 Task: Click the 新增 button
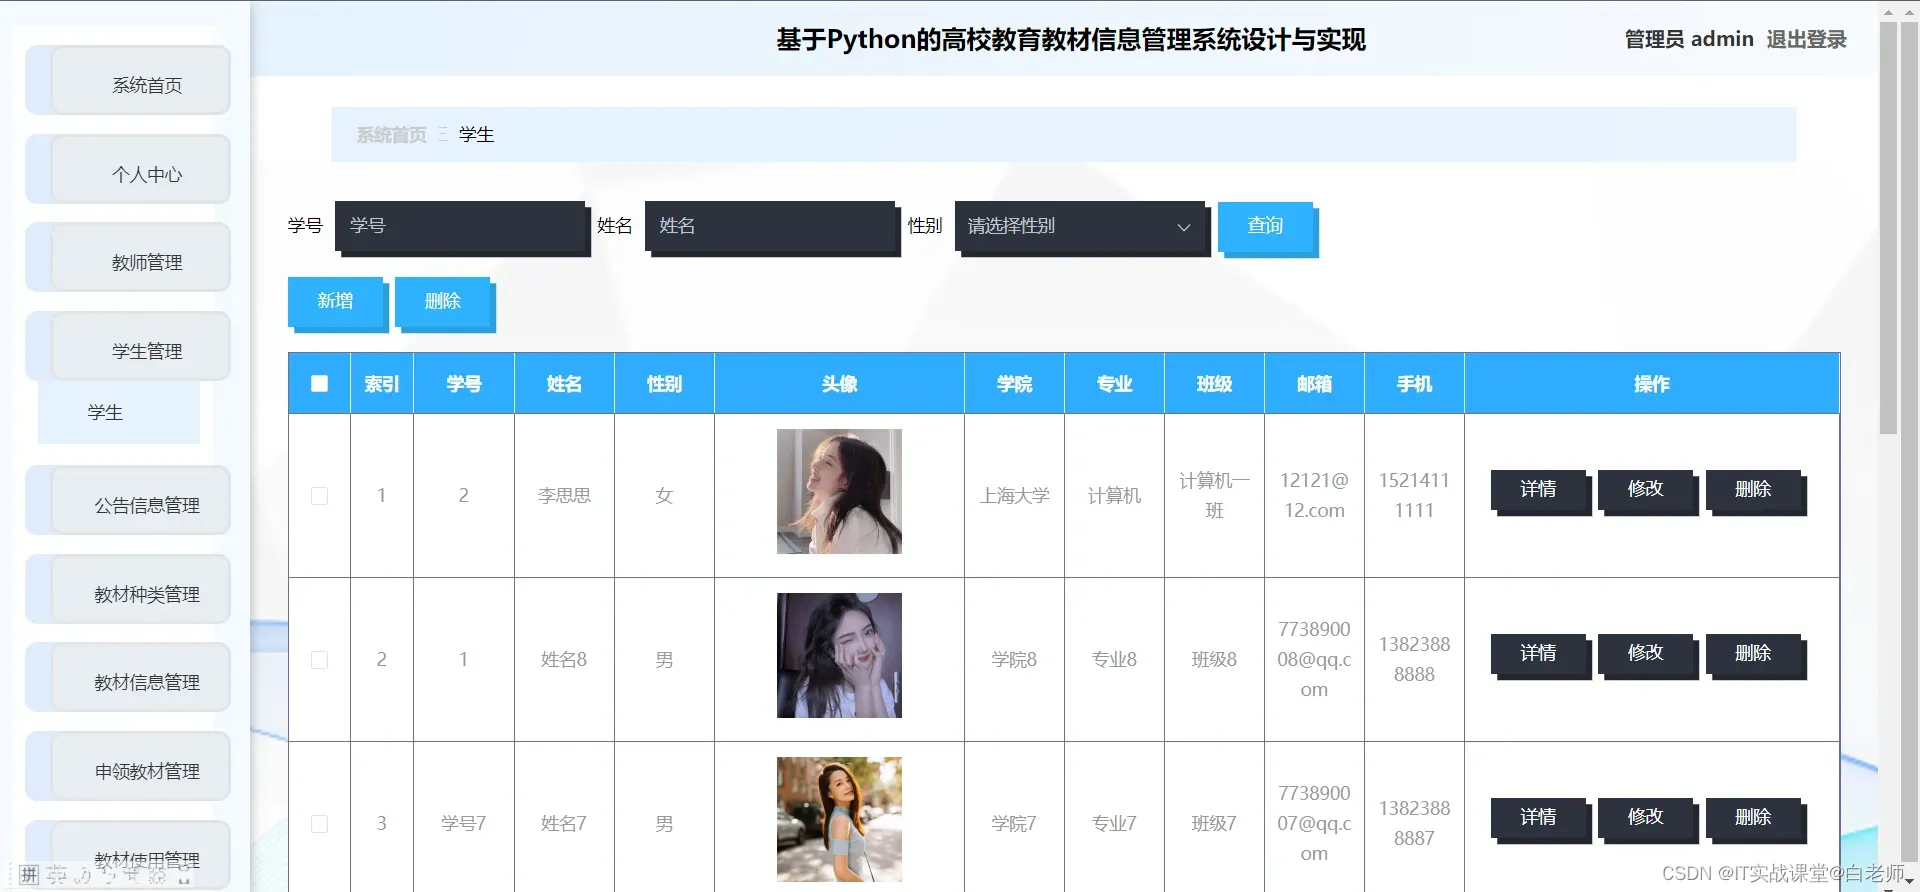point(335,301)
